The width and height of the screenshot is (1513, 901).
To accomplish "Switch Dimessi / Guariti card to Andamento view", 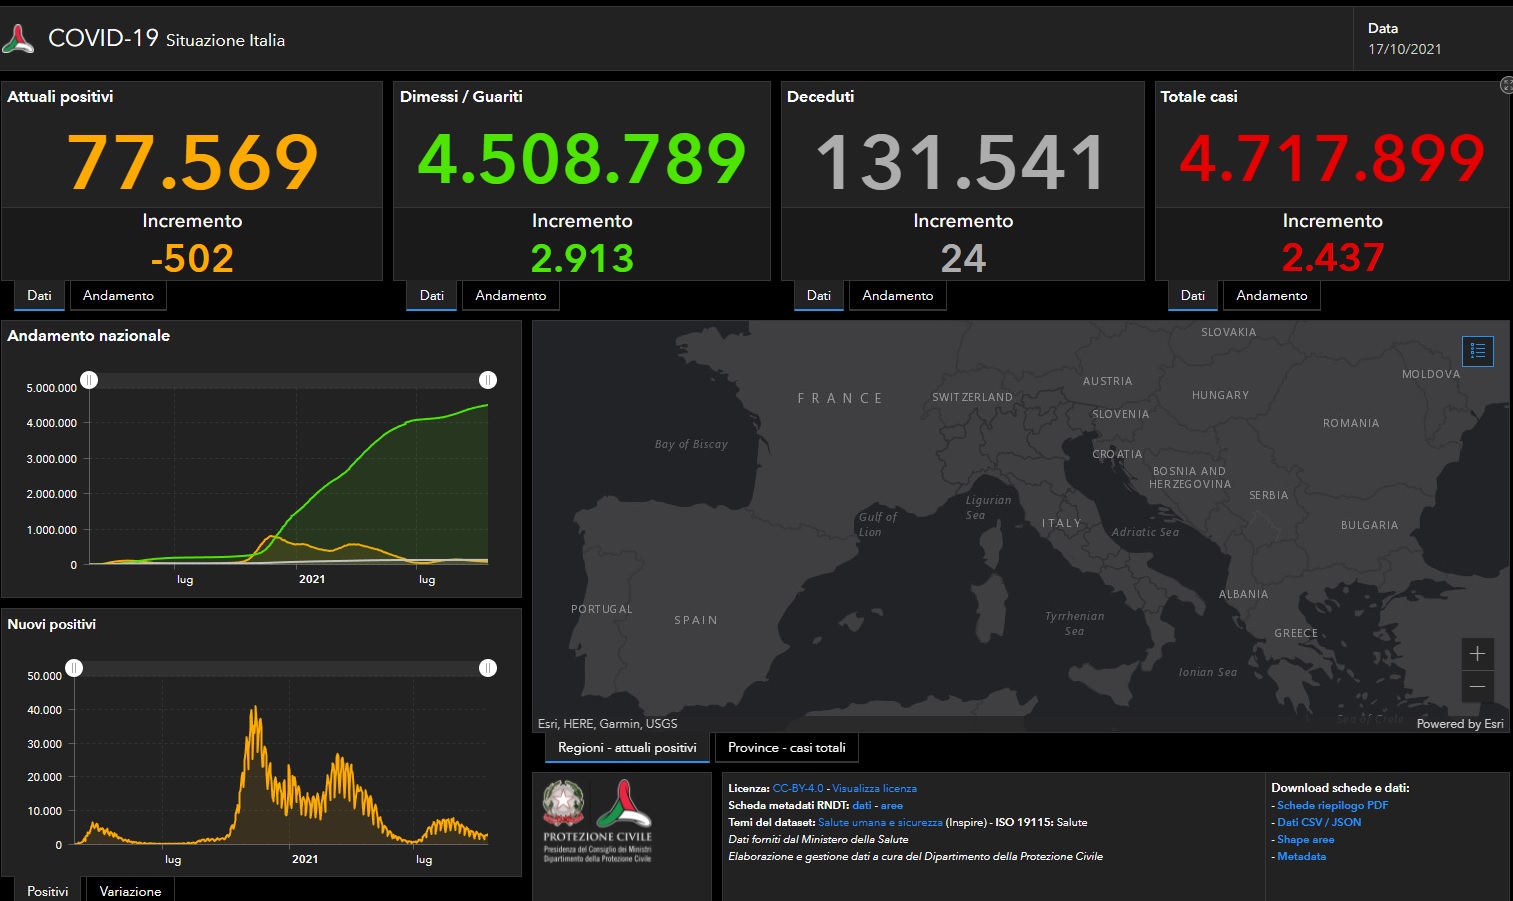I will pos(510,295).
